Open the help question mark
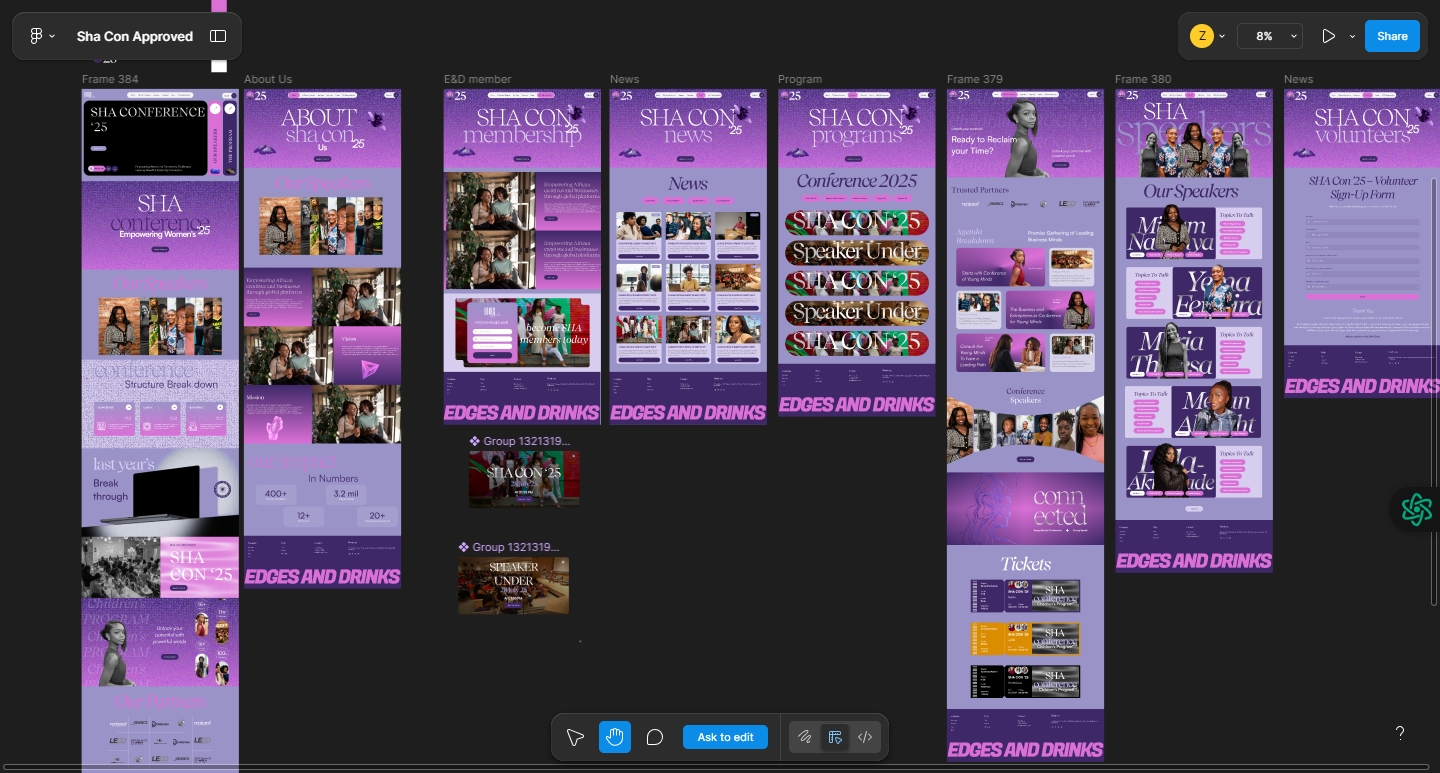 [1400, 733]
